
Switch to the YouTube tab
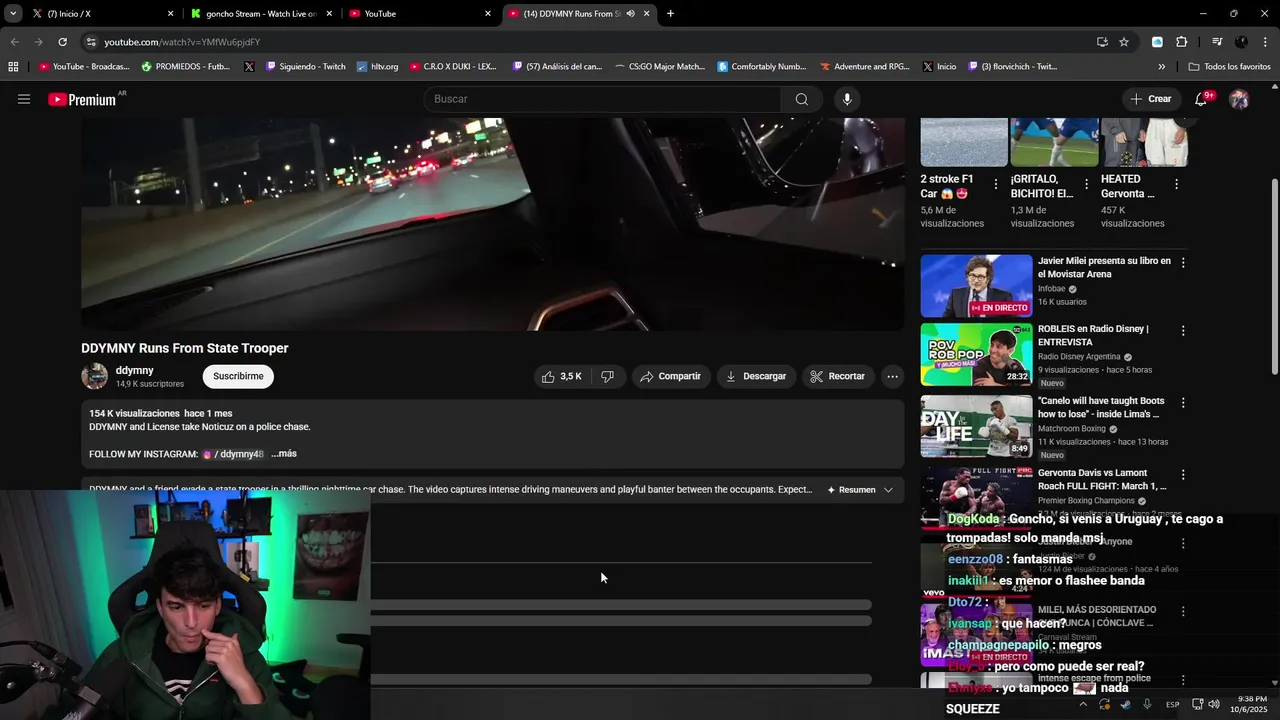pyautogui.click(x=419, y=14)
